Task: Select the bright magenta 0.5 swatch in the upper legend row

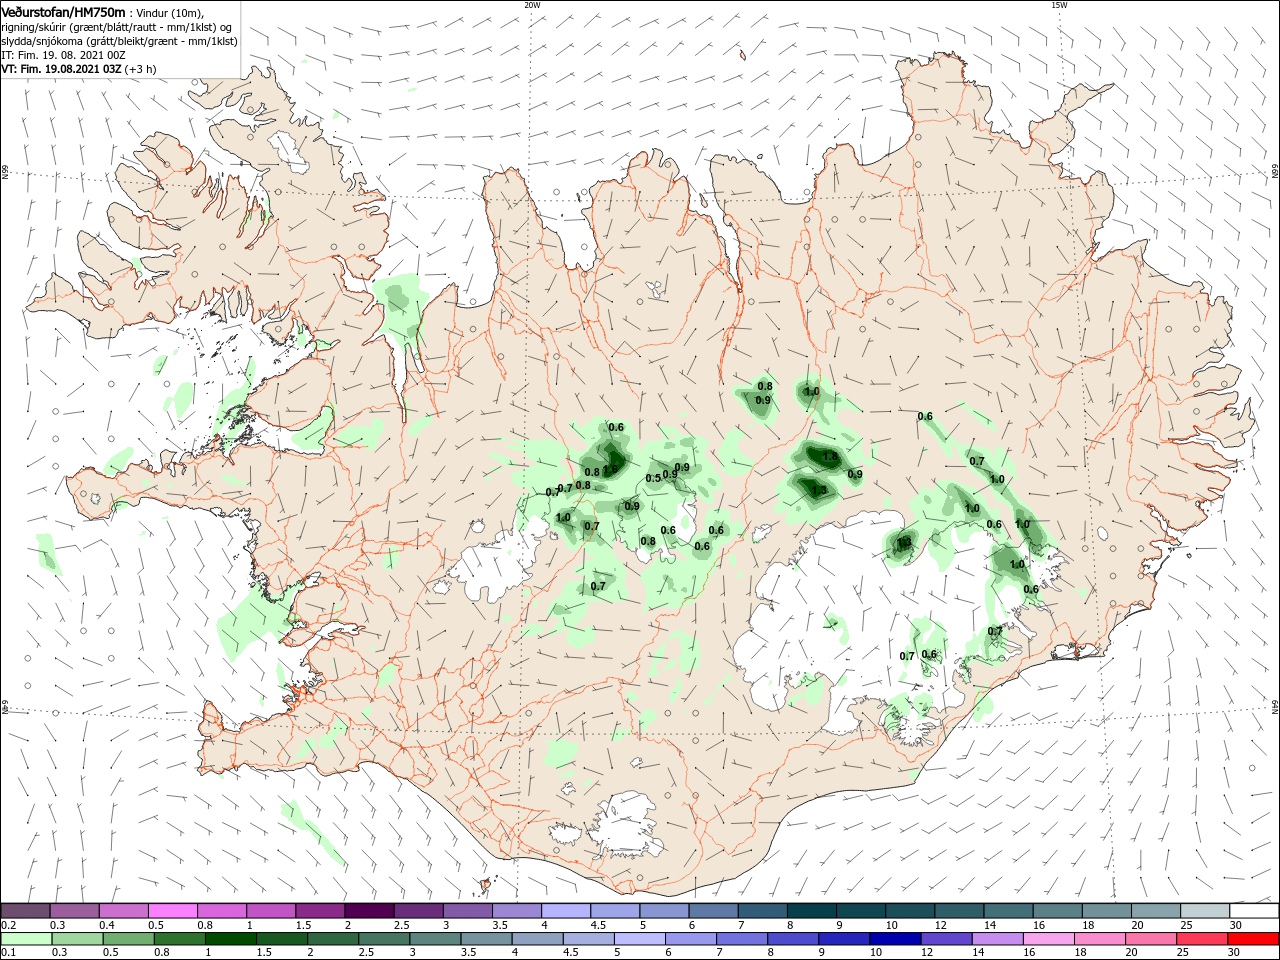Action: coord(172,910)
